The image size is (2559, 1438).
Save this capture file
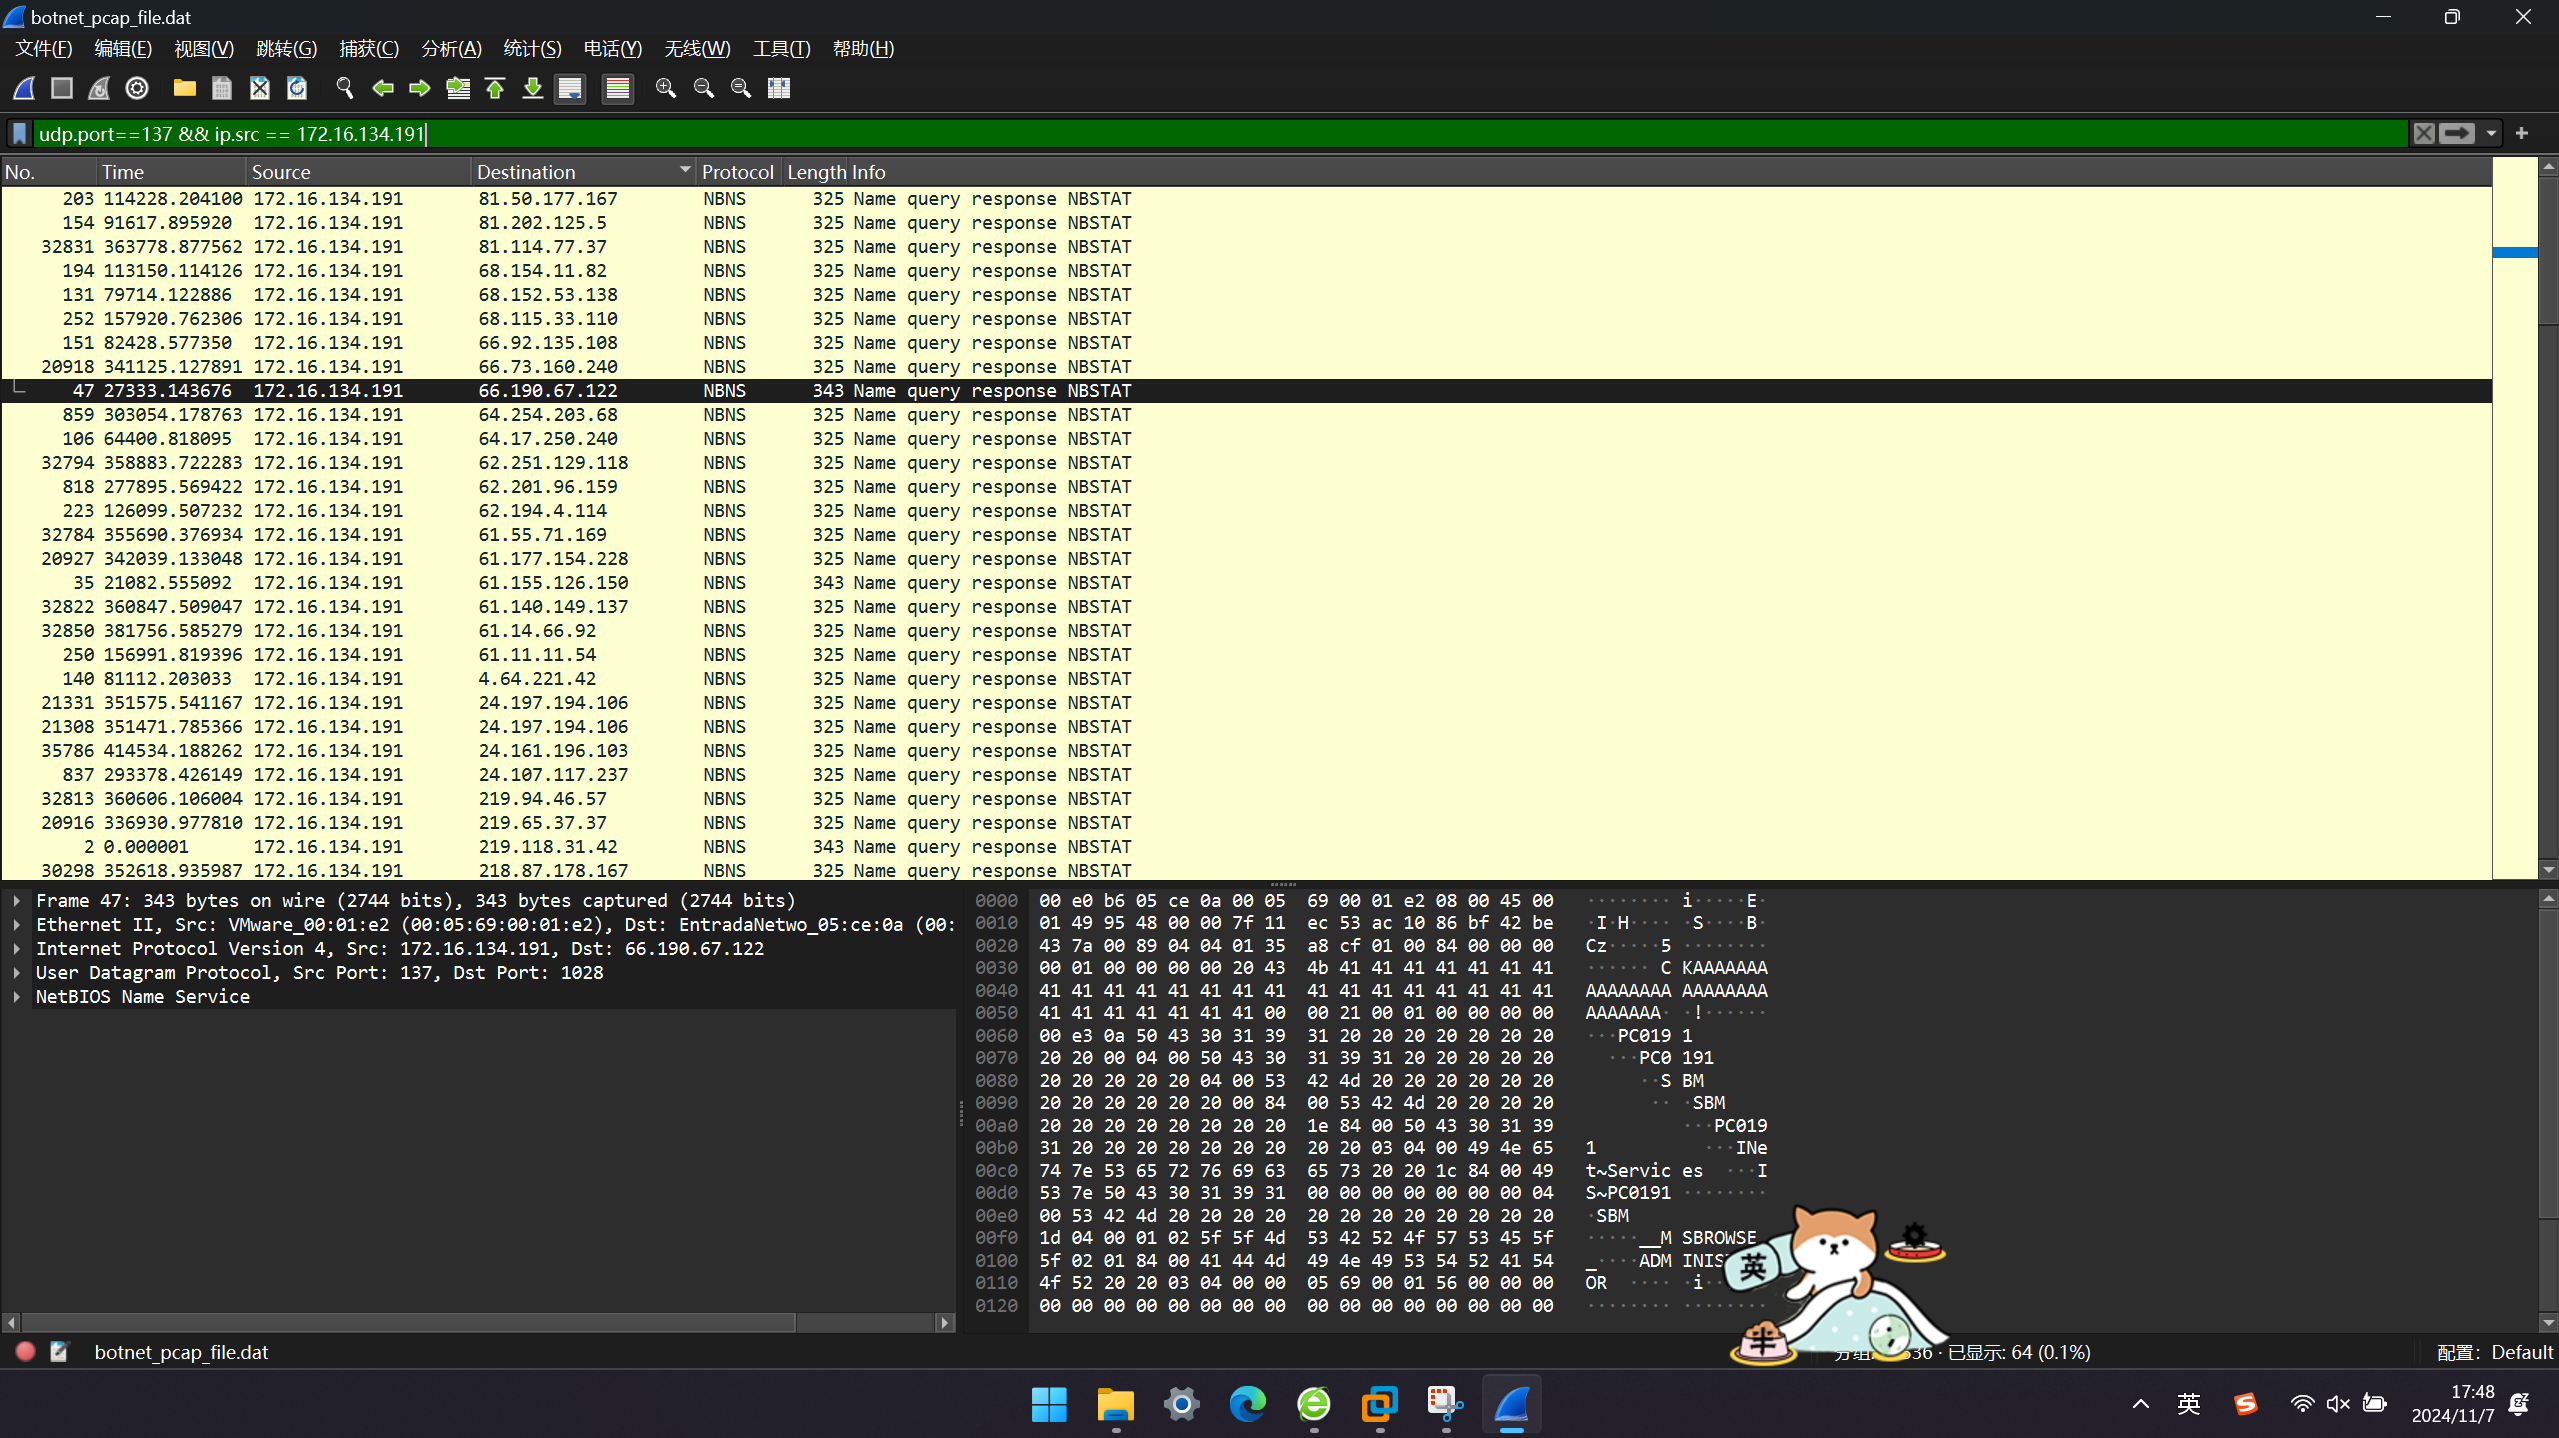click(x=222, y=88)
